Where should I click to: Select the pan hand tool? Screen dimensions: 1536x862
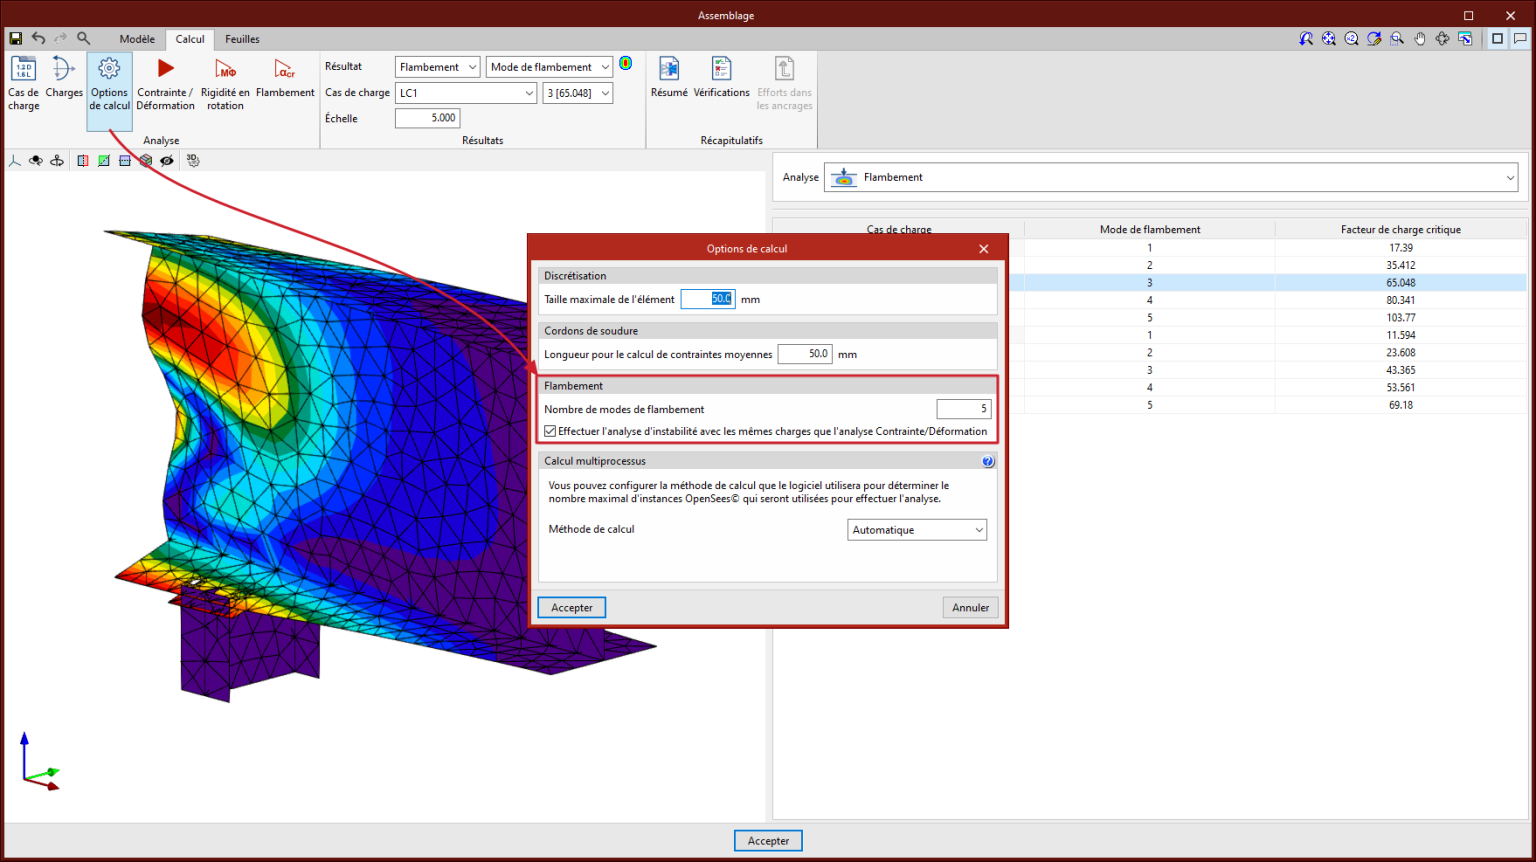click(x=1420, y=39)
